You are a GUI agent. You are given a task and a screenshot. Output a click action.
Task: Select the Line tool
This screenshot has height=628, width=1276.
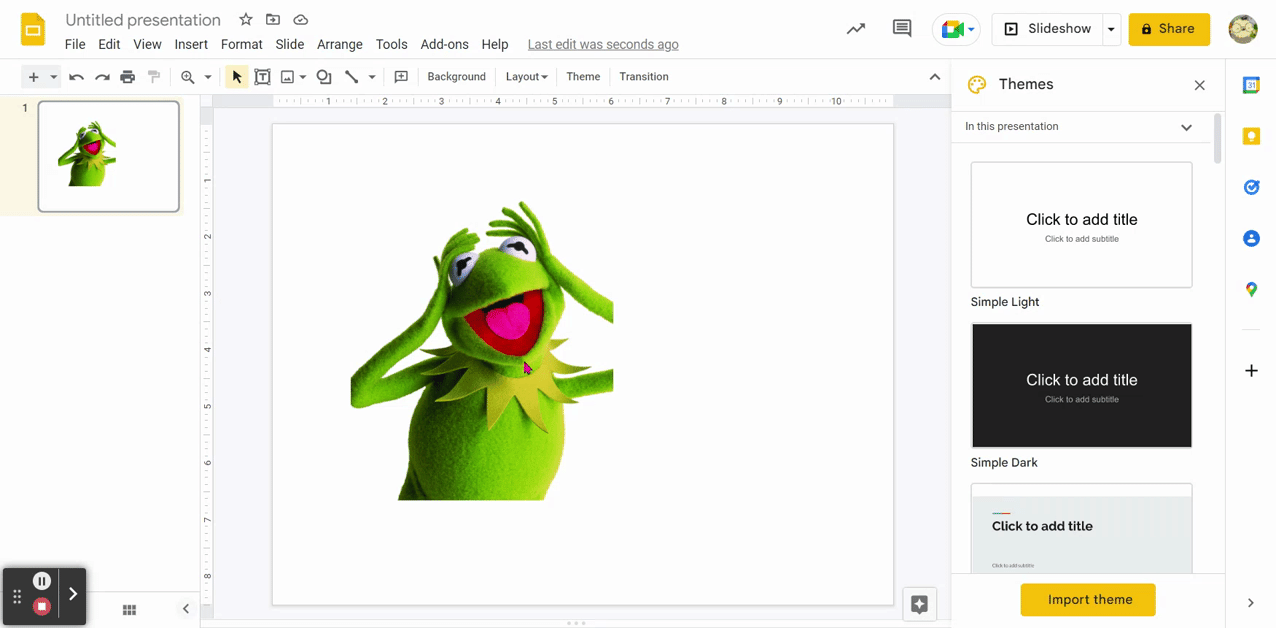(x=351, y=77)
